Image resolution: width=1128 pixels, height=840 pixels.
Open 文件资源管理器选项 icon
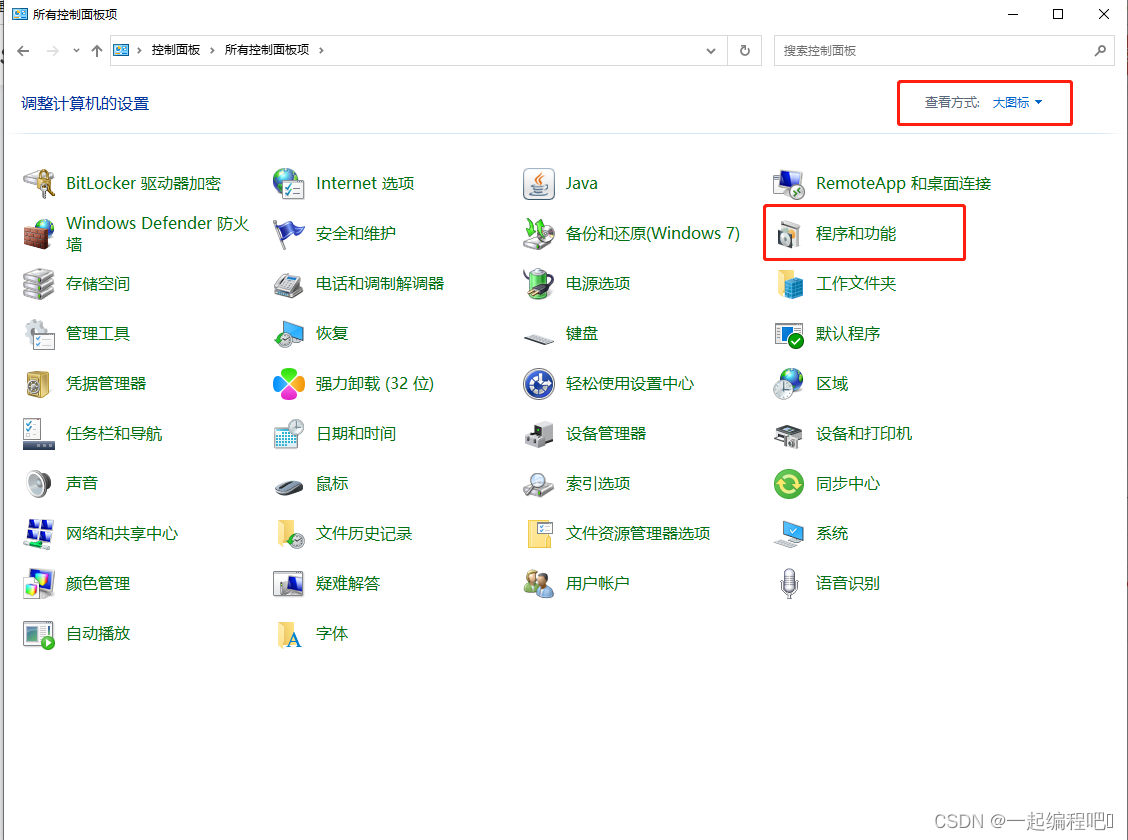[x=539, y=534]
